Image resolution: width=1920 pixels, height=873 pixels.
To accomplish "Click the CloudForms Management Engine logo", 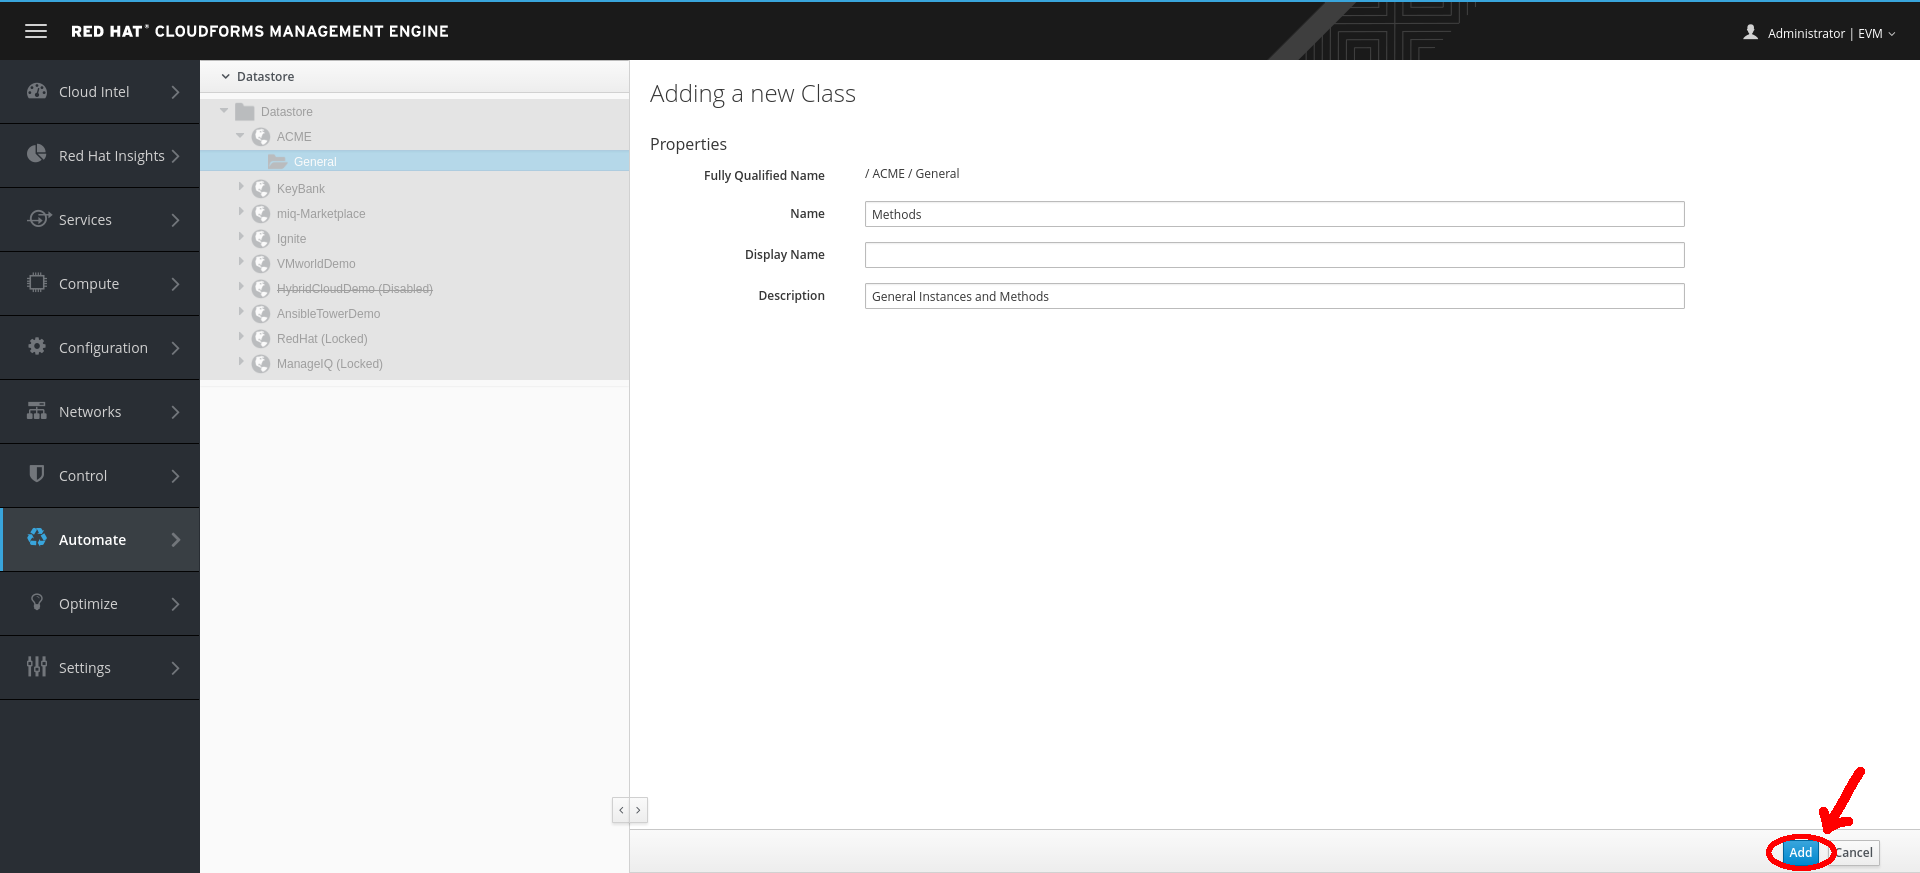I will click(x=260, y=31).
